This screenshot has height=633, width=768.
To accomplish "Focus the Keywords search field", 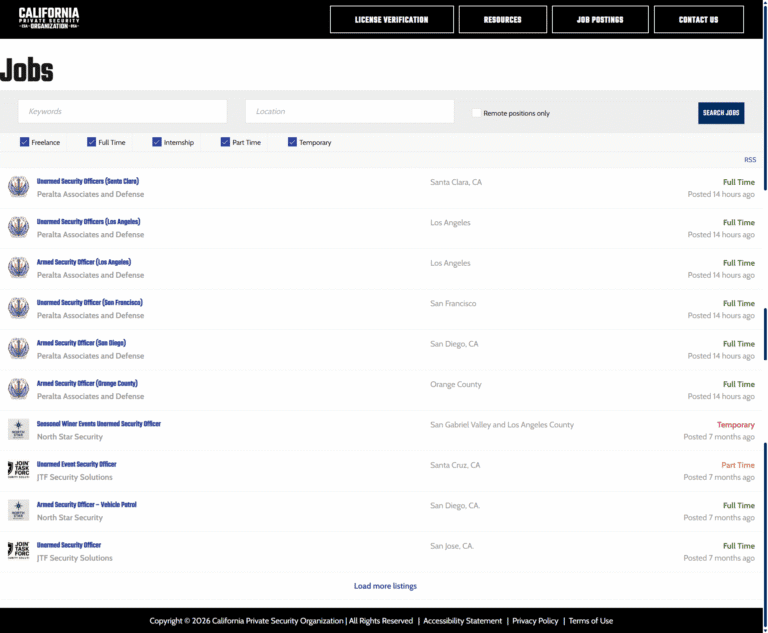I will coord(122,111).
